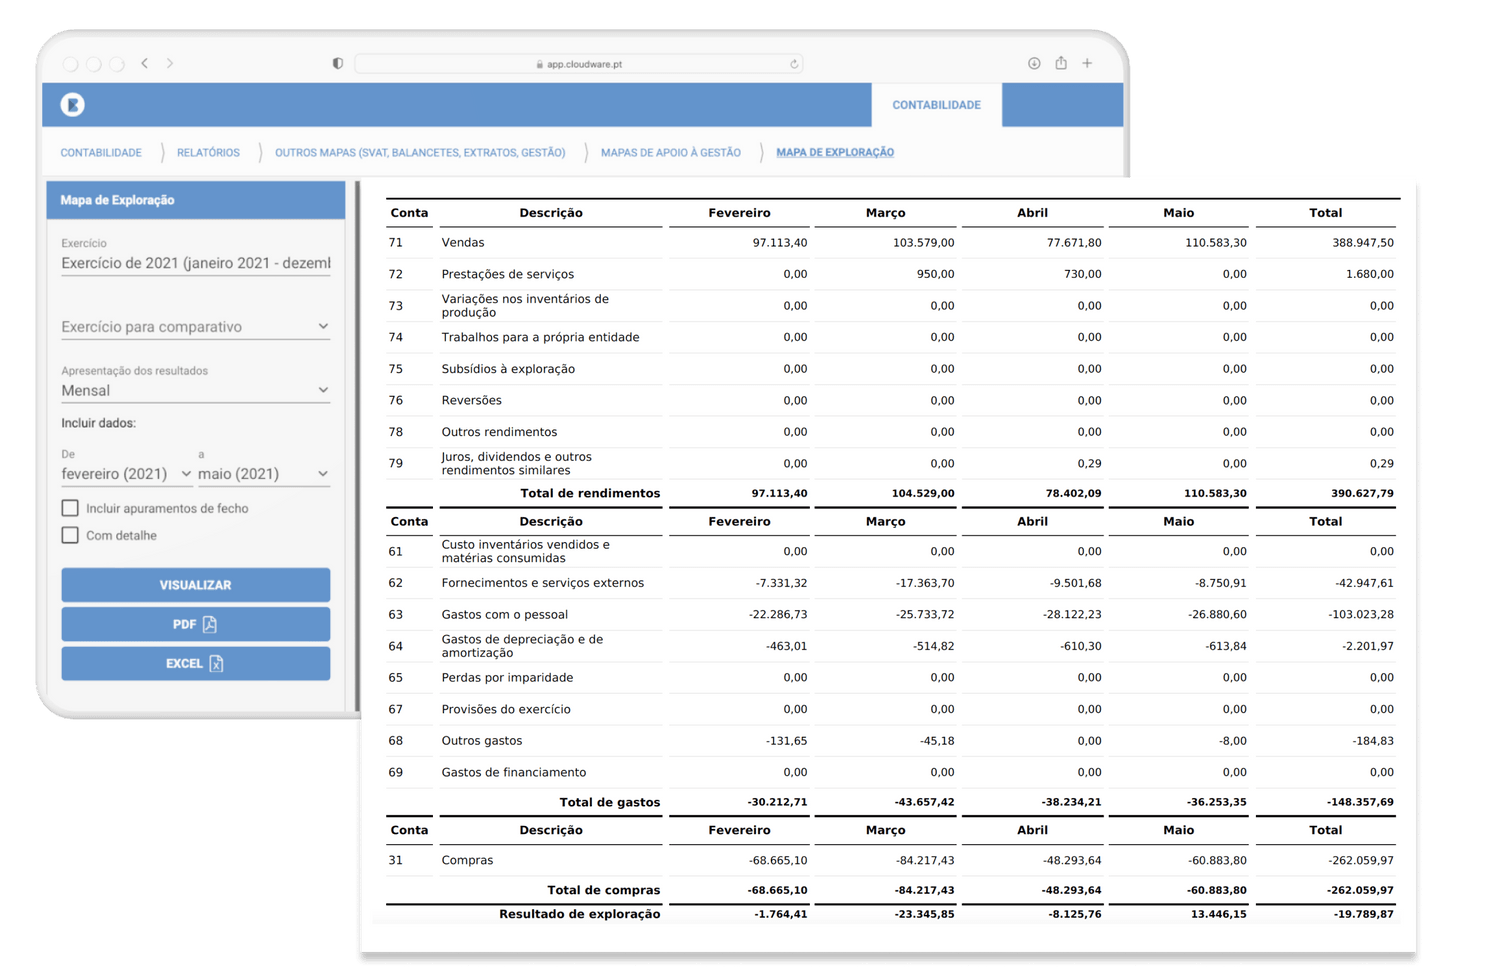Click Variações nos inventários de produção
The width and height of the screenshot is (1500, 980).
coord(525,306)
